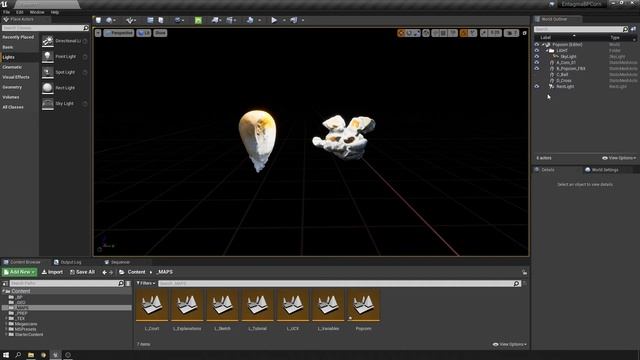Toggle rotation snapping in the viewport
The width and height of the screenshot is (640, 360).
(464, 33)
